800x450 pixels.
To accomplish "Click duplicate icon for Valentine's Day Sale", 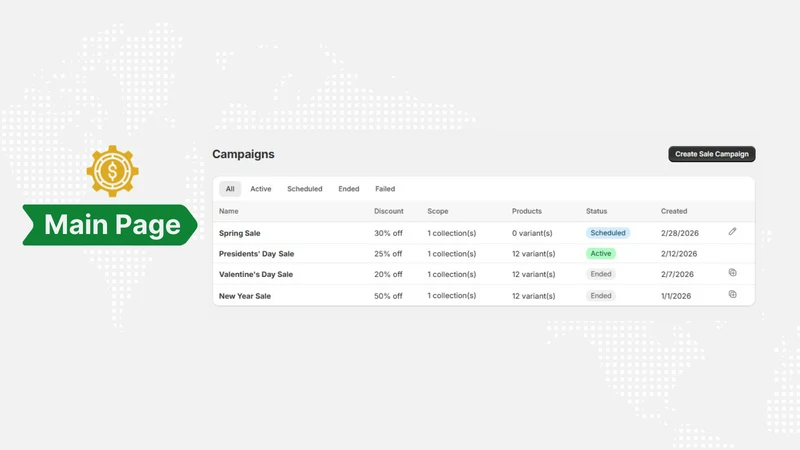I will pyautogui.click(x=732, y=272).
